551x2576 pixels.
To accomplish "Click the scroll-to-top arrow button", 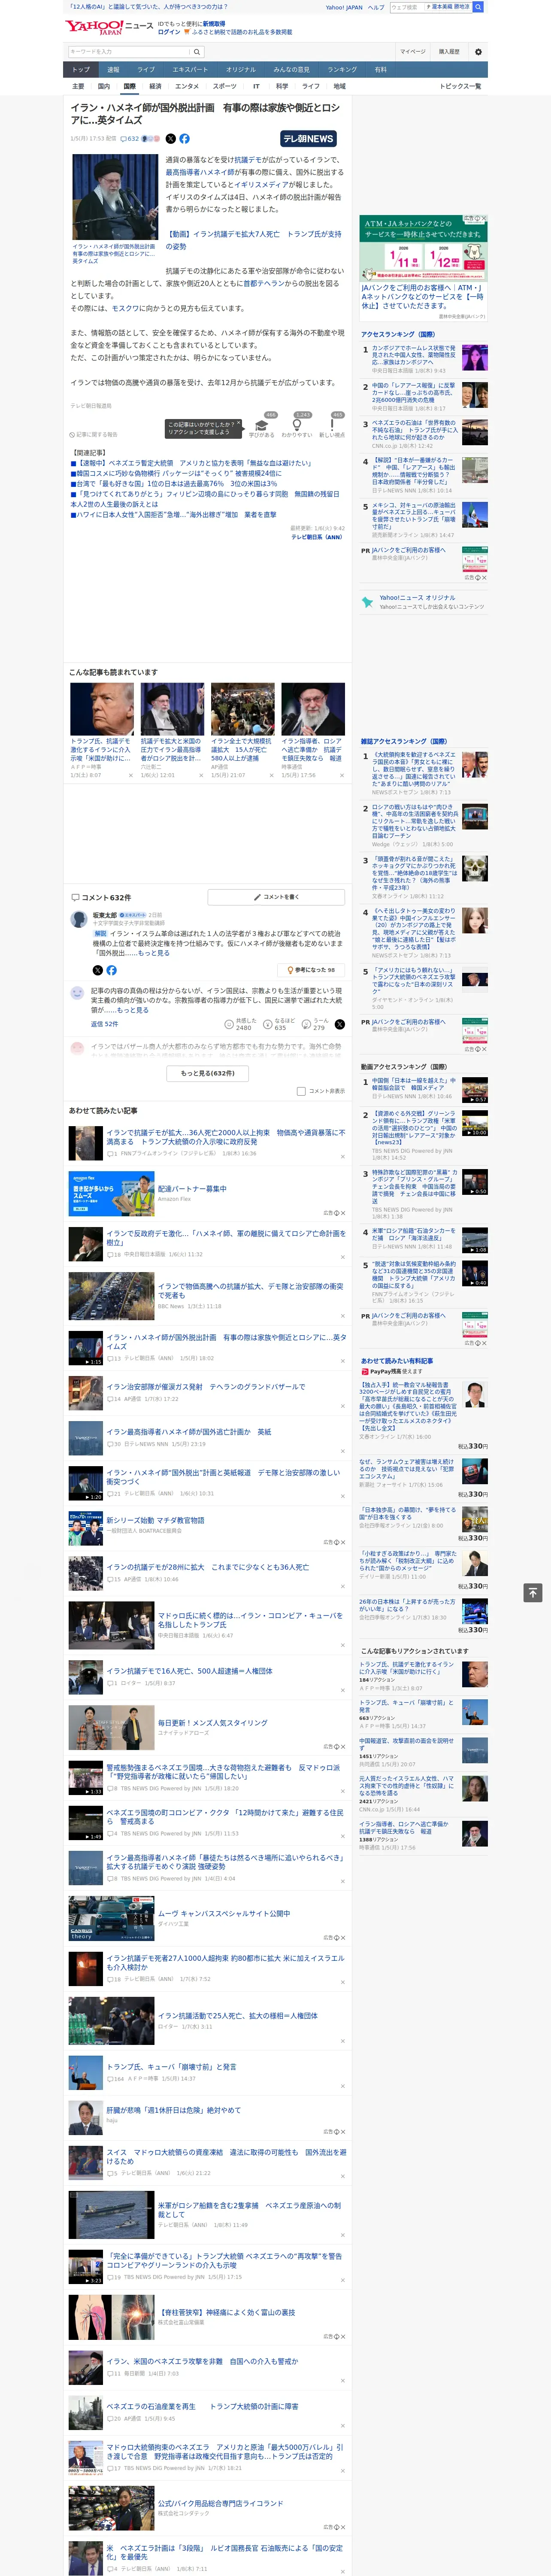I will [x=533, y=1592].
